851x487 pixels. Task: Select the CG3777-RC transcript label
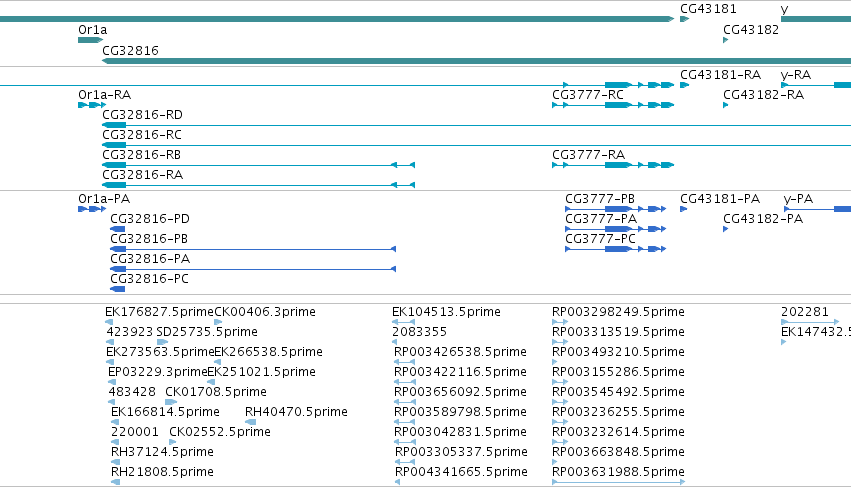pos(588,95)
